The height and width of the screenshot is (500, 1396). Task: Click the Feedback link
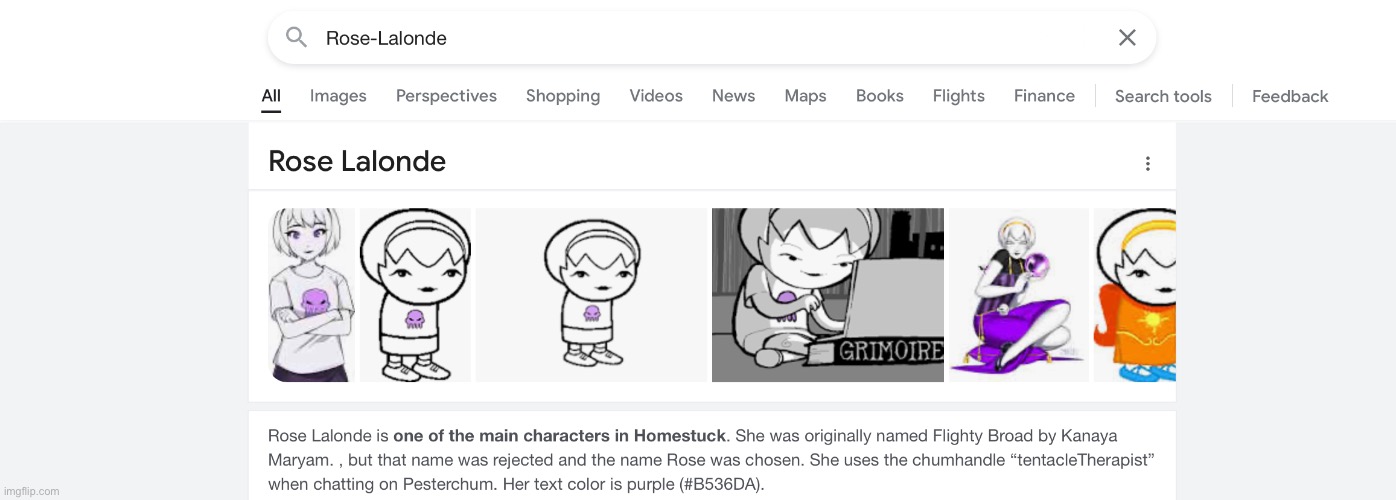[1290, 97]
